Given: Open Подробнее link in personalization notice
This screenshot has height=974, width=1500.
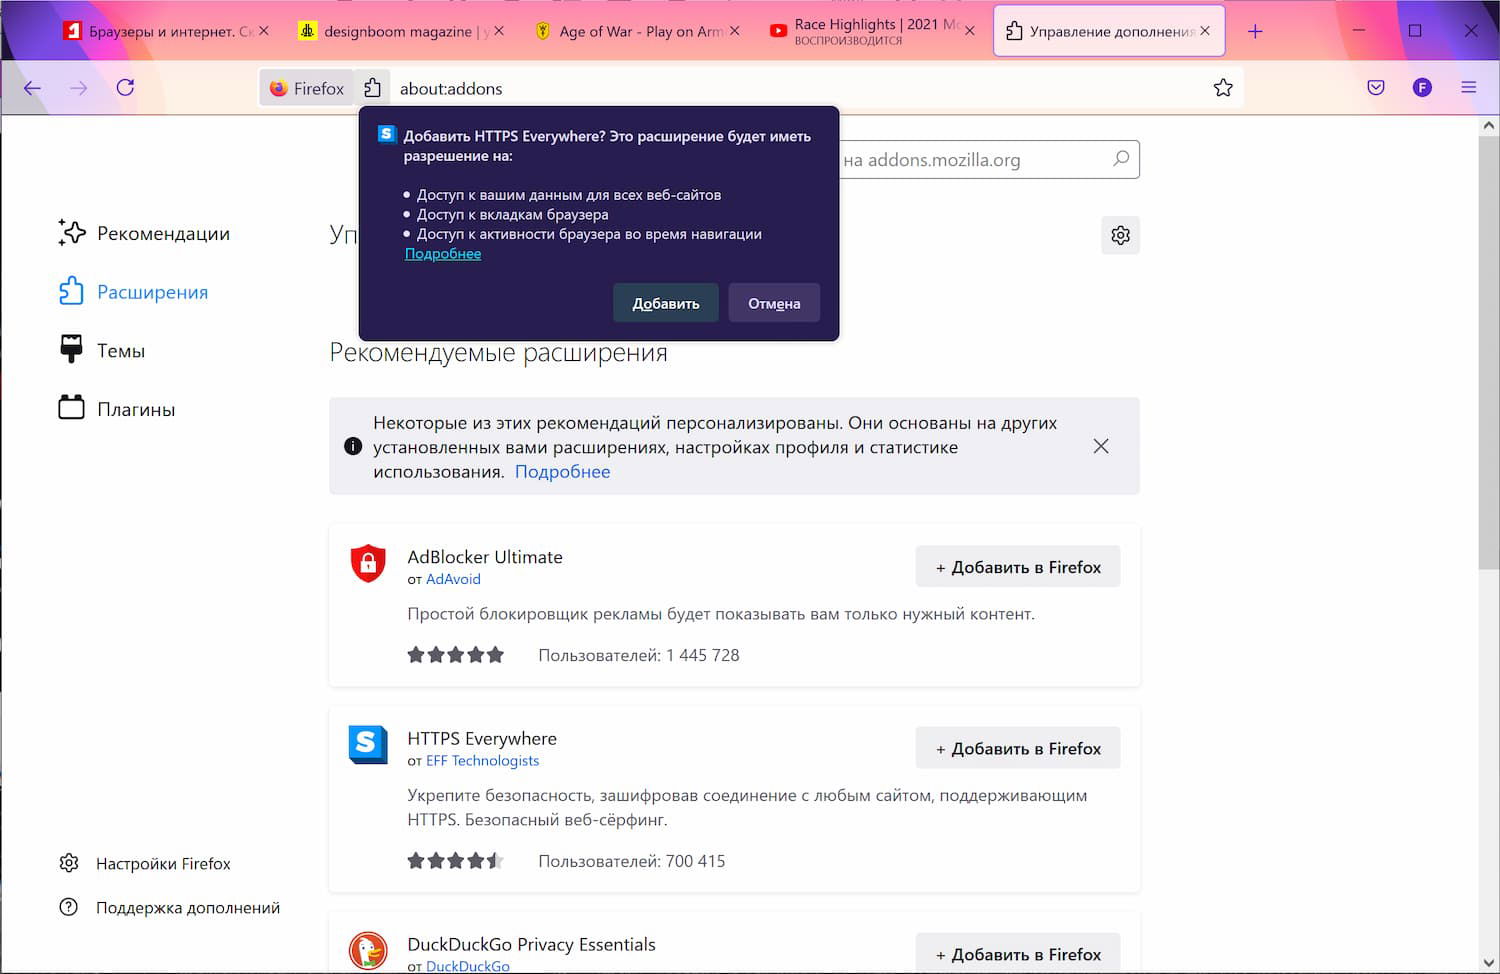Looking at the screenshot, I should pyautogui.click(x=562, y=472).
